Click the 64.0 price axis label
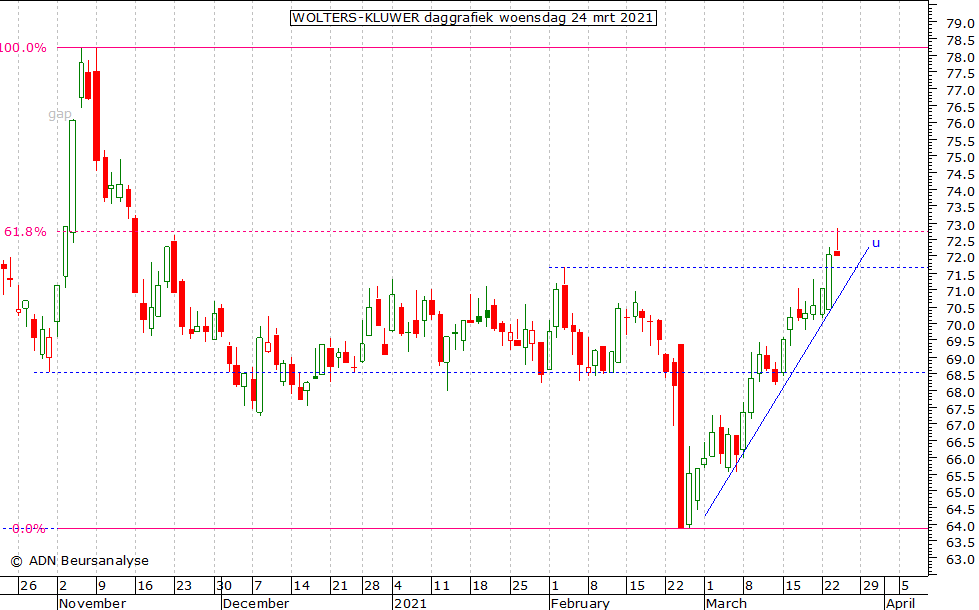 [x=960, y=527]
